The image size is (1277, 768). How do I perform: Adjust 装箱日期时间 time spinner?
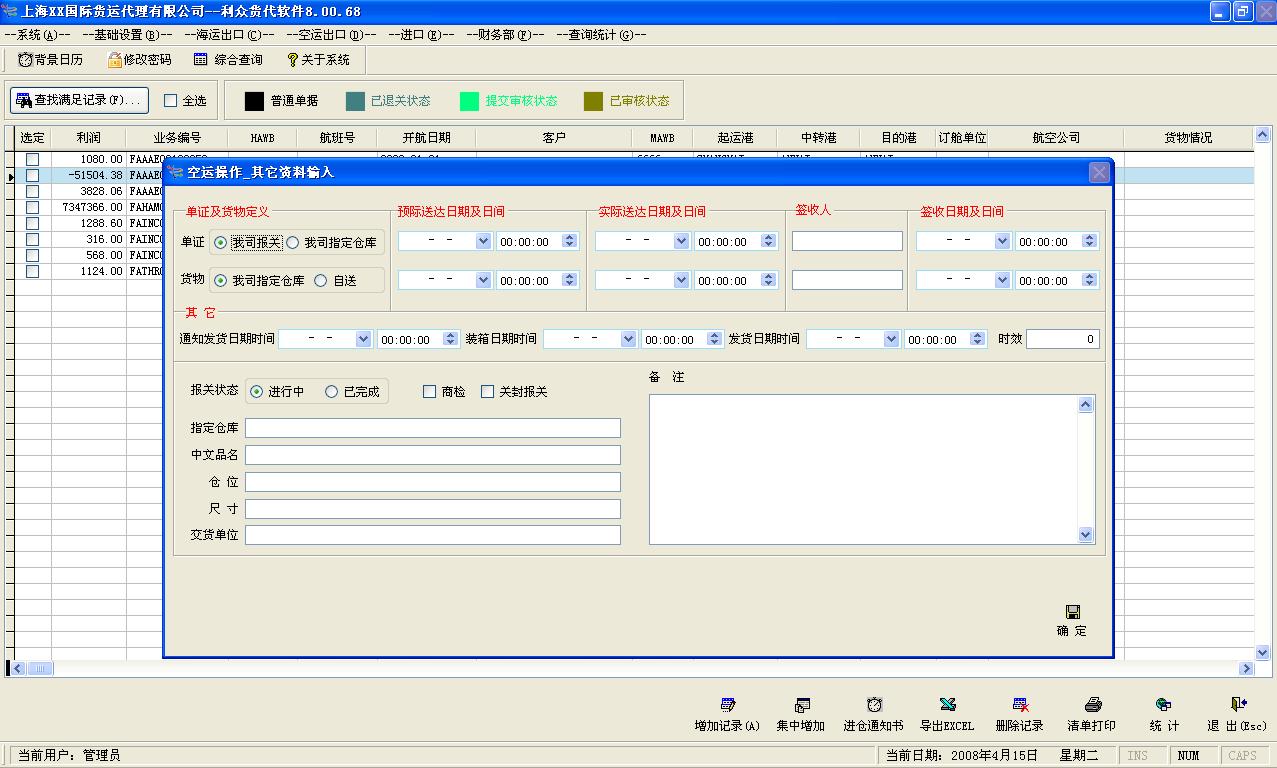pos(714,340)
